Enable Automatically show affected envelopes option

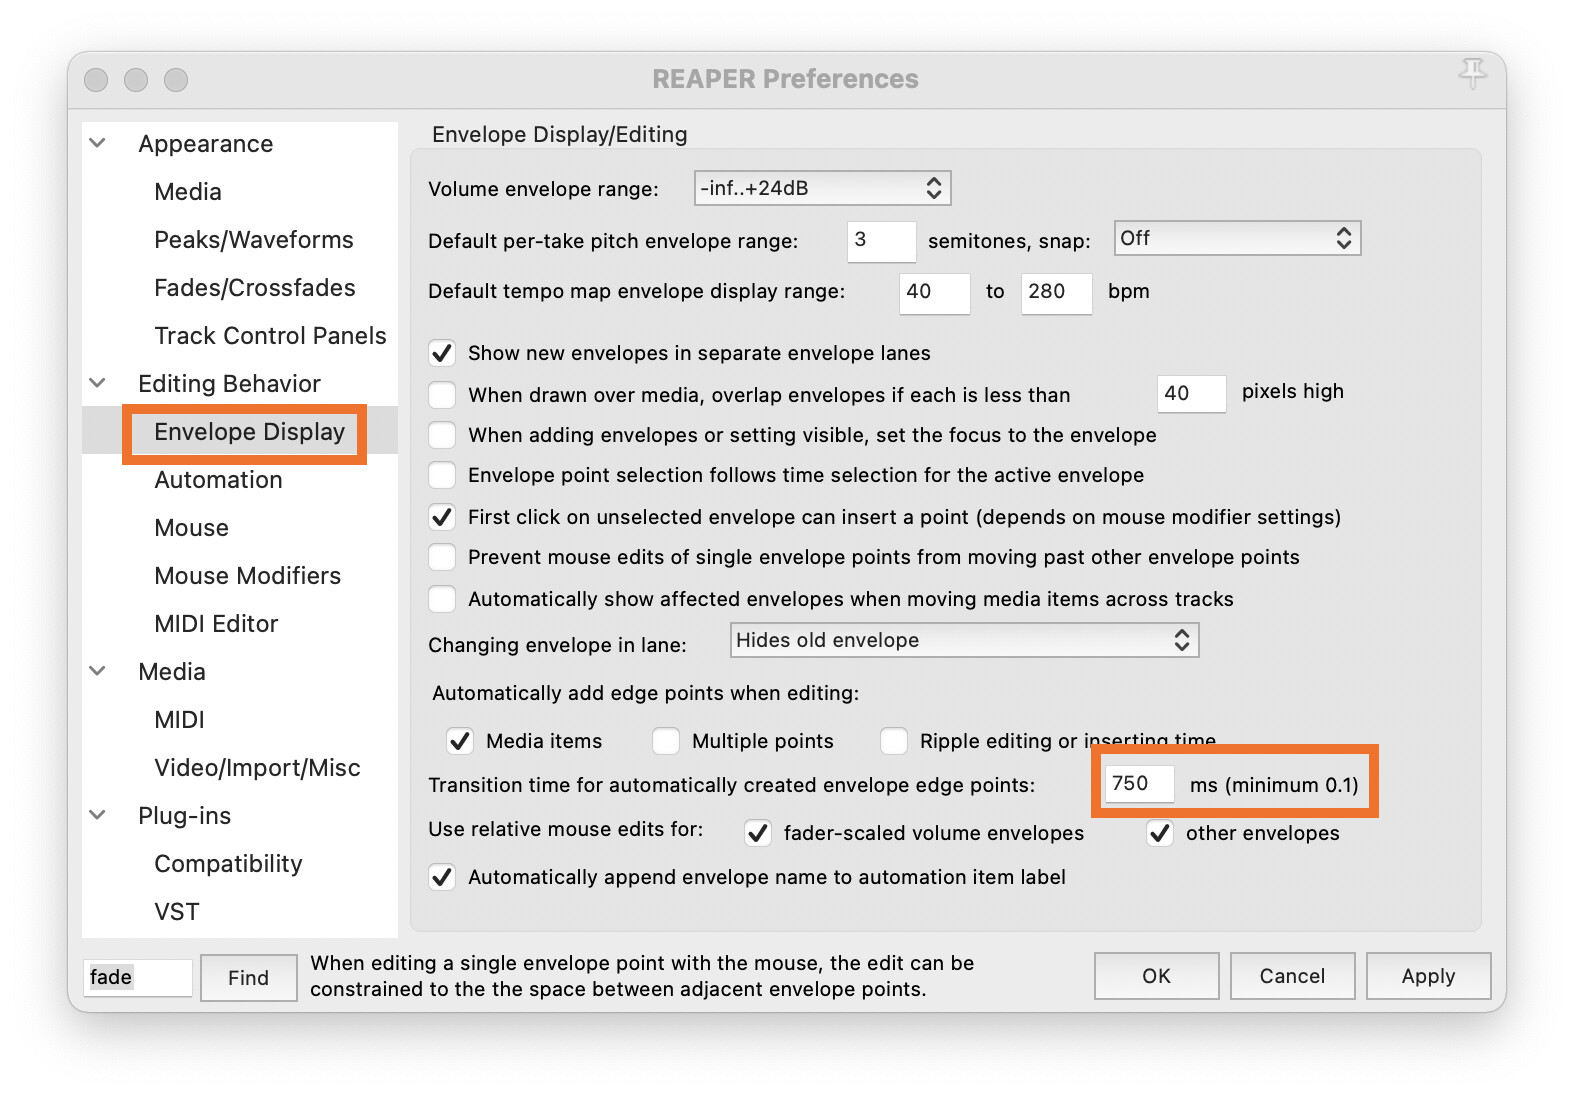point(442,599)
